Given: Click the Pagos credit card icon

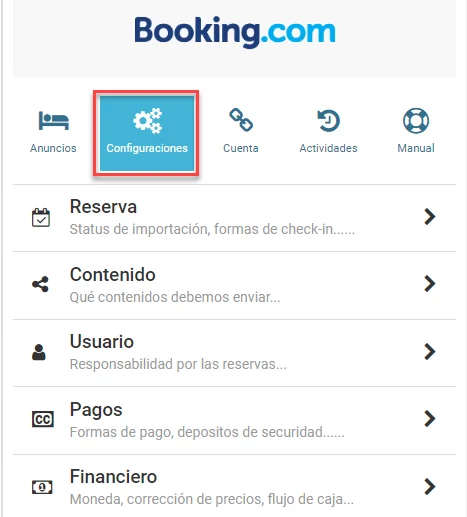Looking at the screenshot, I should click(43, 419).
